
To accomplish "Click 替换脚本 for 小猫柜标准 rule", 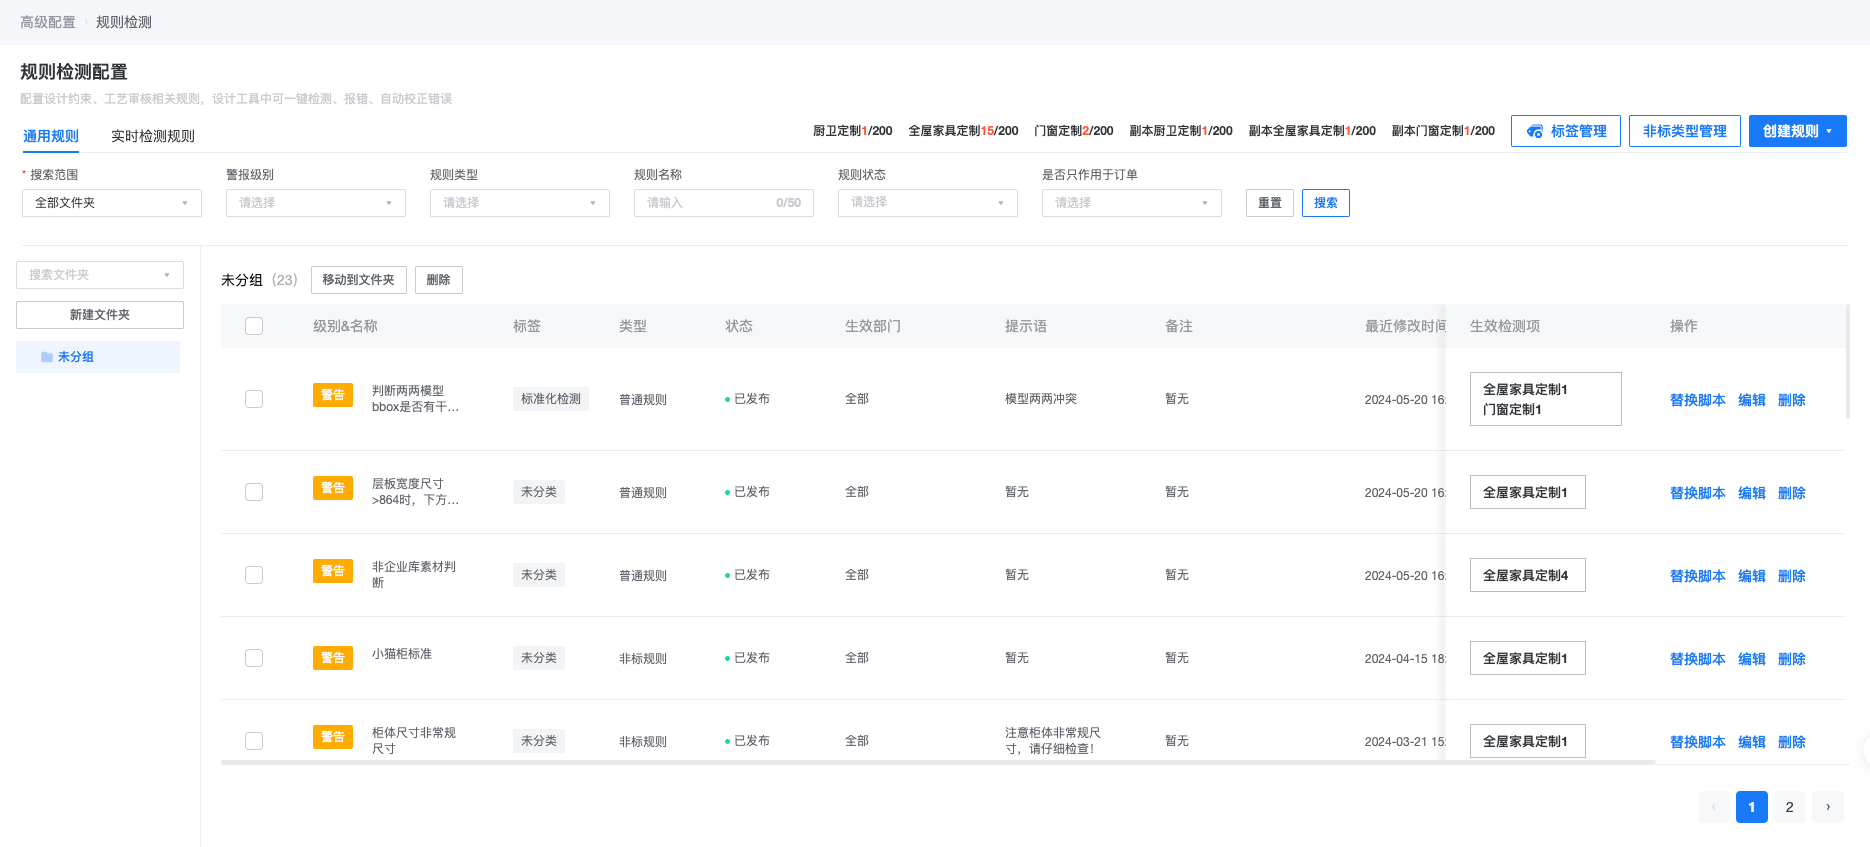I will coord(1698,659).
